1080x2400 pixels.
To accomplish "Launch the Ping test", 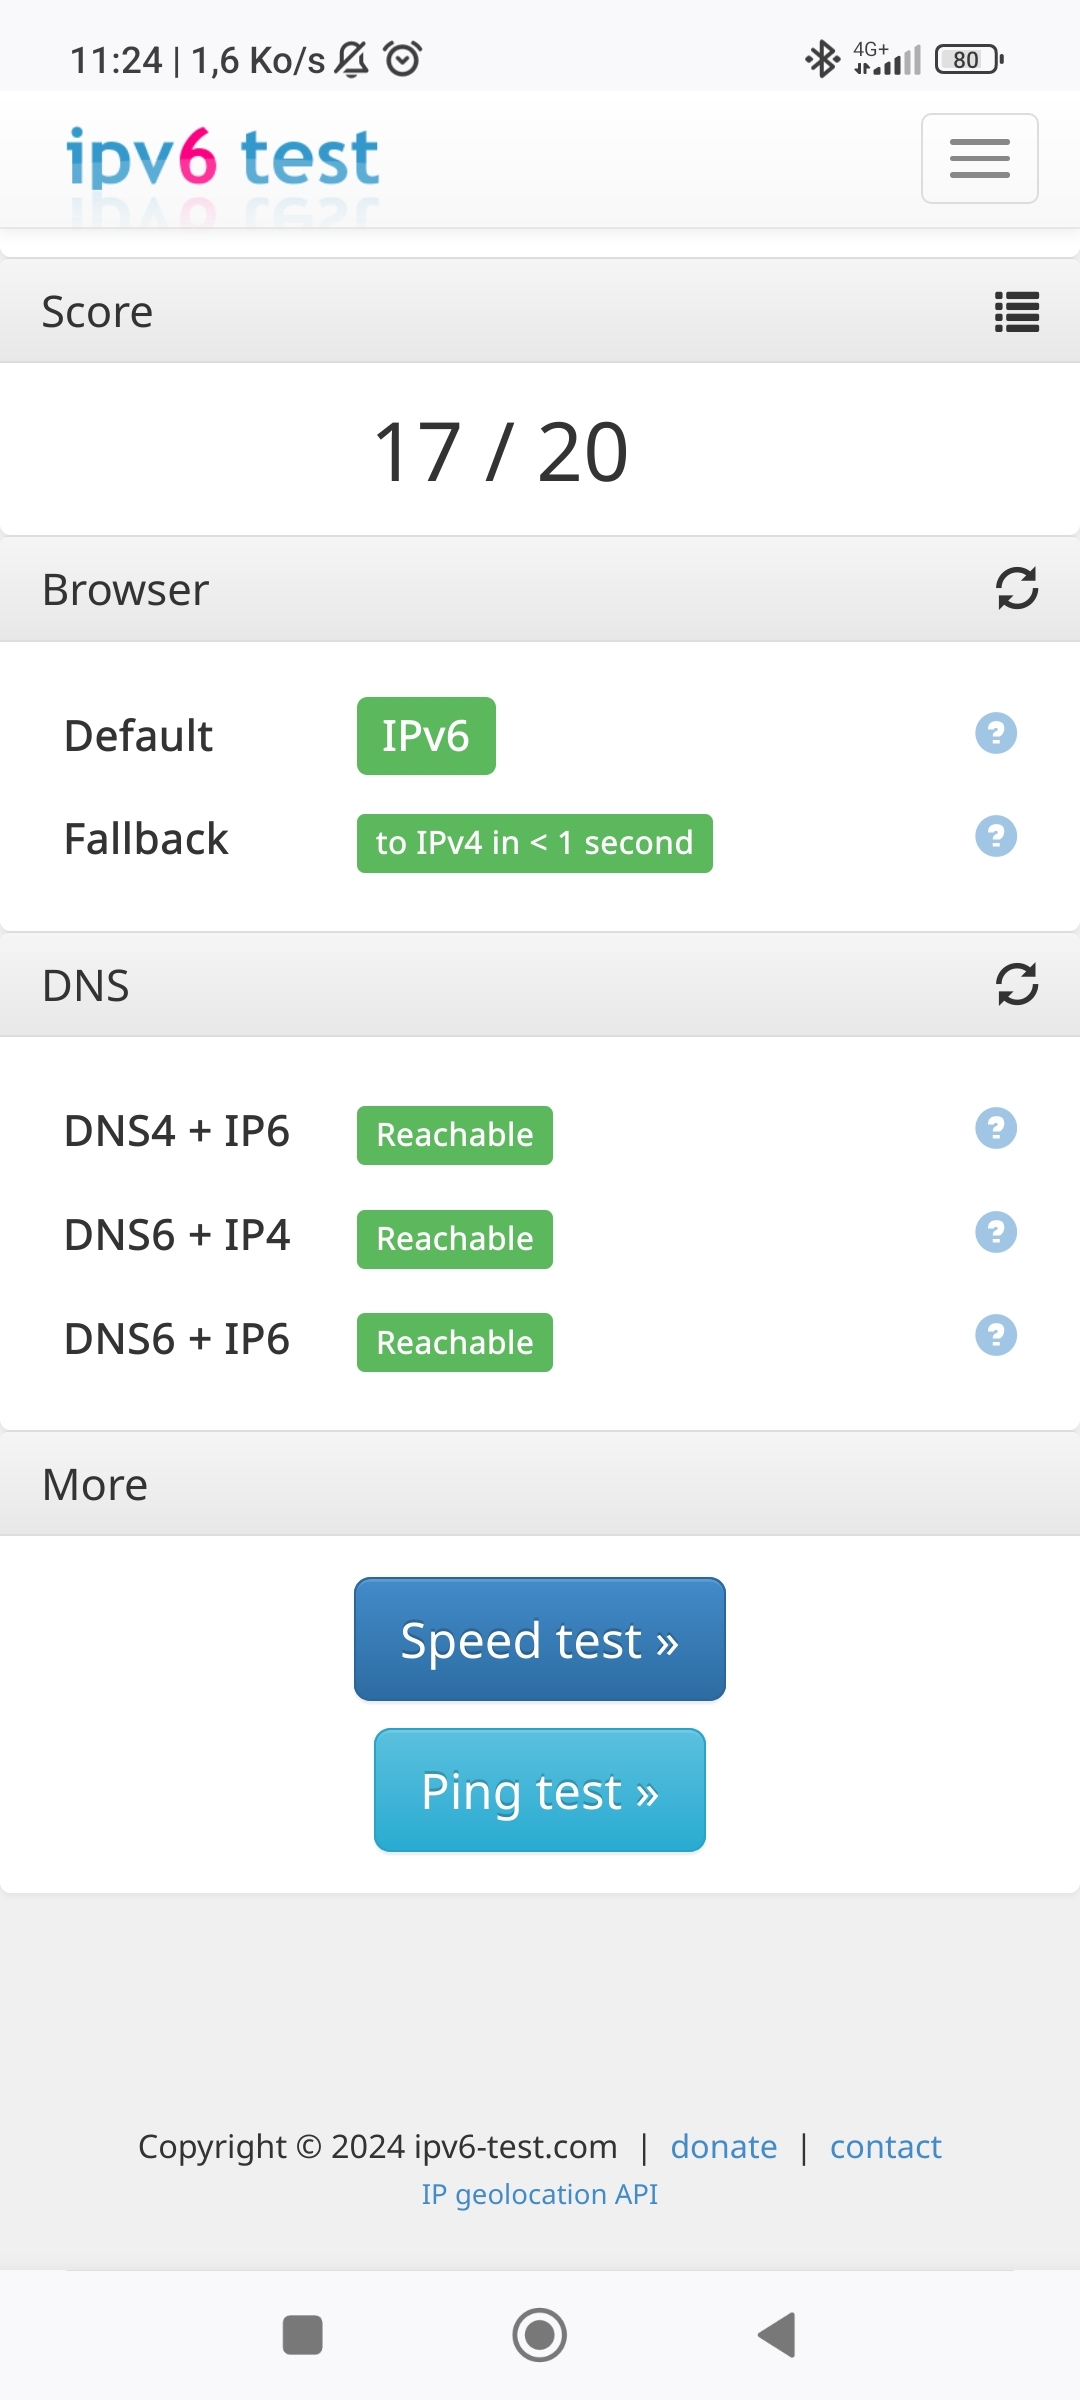I will (539, 1790).
